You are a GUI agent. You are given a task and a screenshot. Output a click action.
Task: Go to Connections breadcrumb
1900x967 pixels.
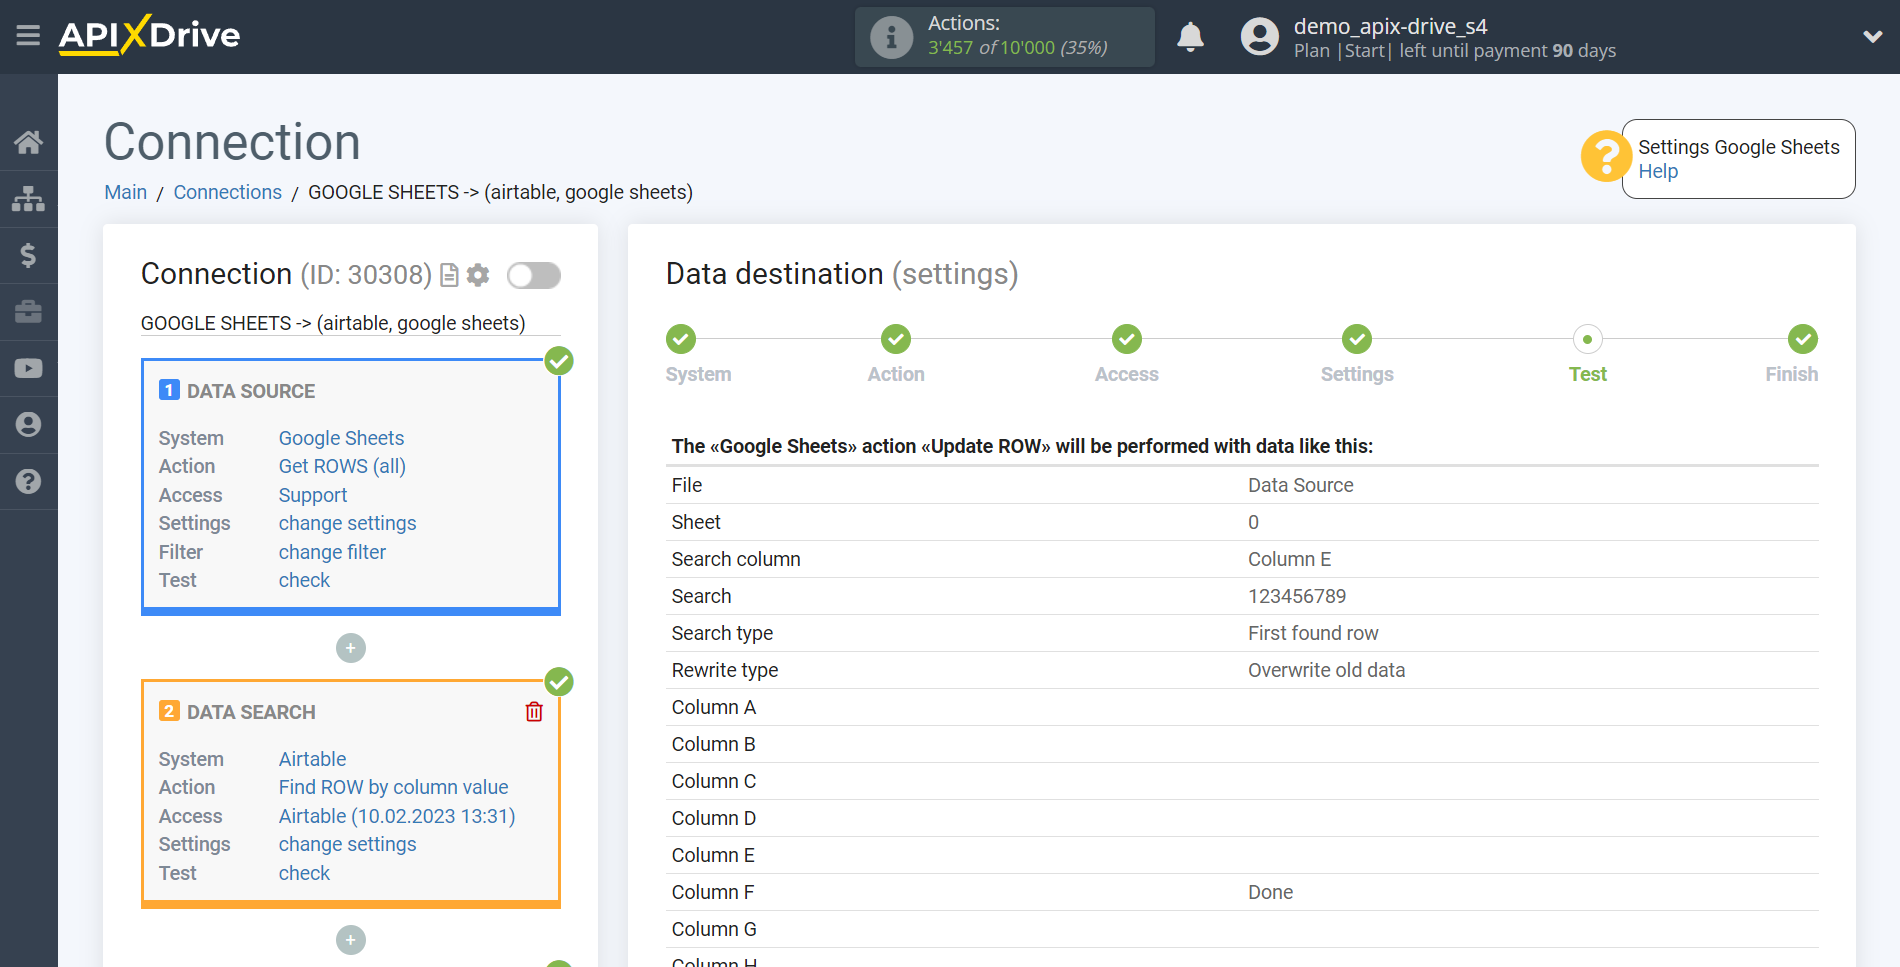click(227, 192)
